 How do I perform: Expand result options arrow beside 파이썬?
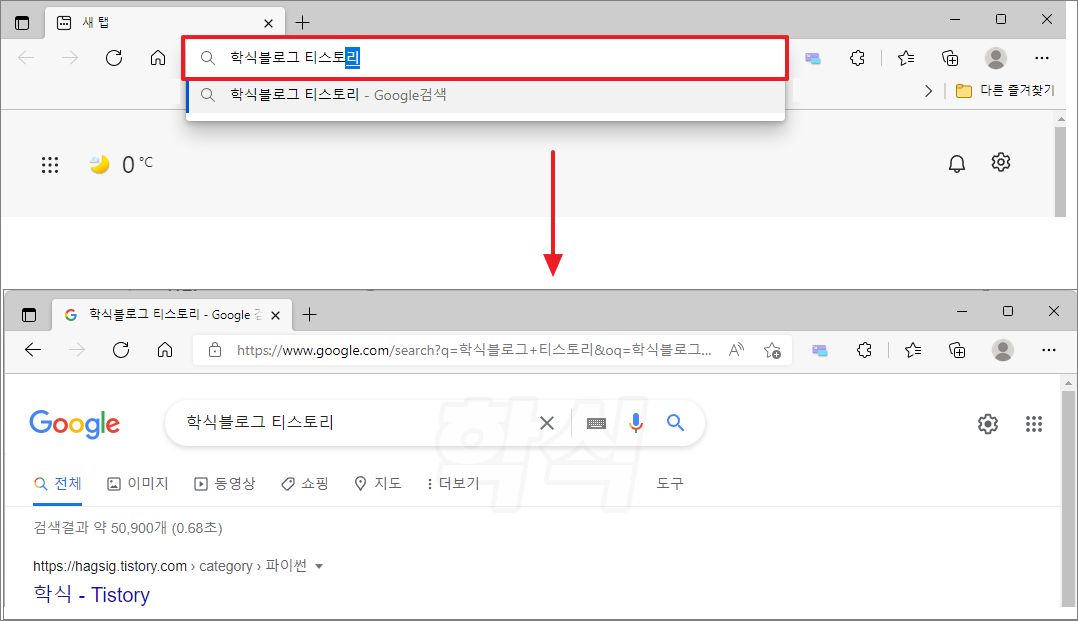[x=319, y=567]
